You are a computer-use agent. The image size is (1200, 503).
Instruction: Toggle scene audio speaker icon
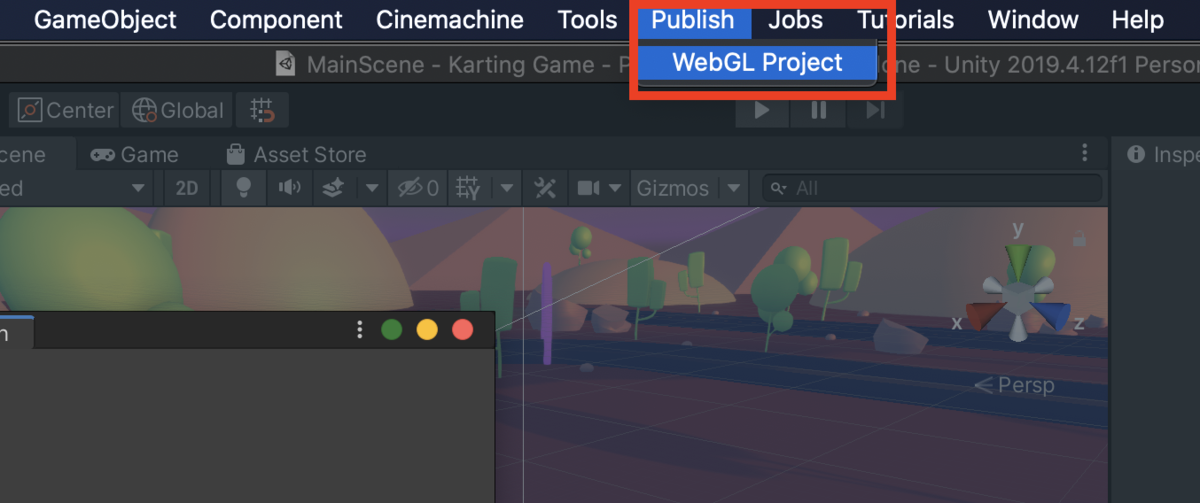coord(289,188)
